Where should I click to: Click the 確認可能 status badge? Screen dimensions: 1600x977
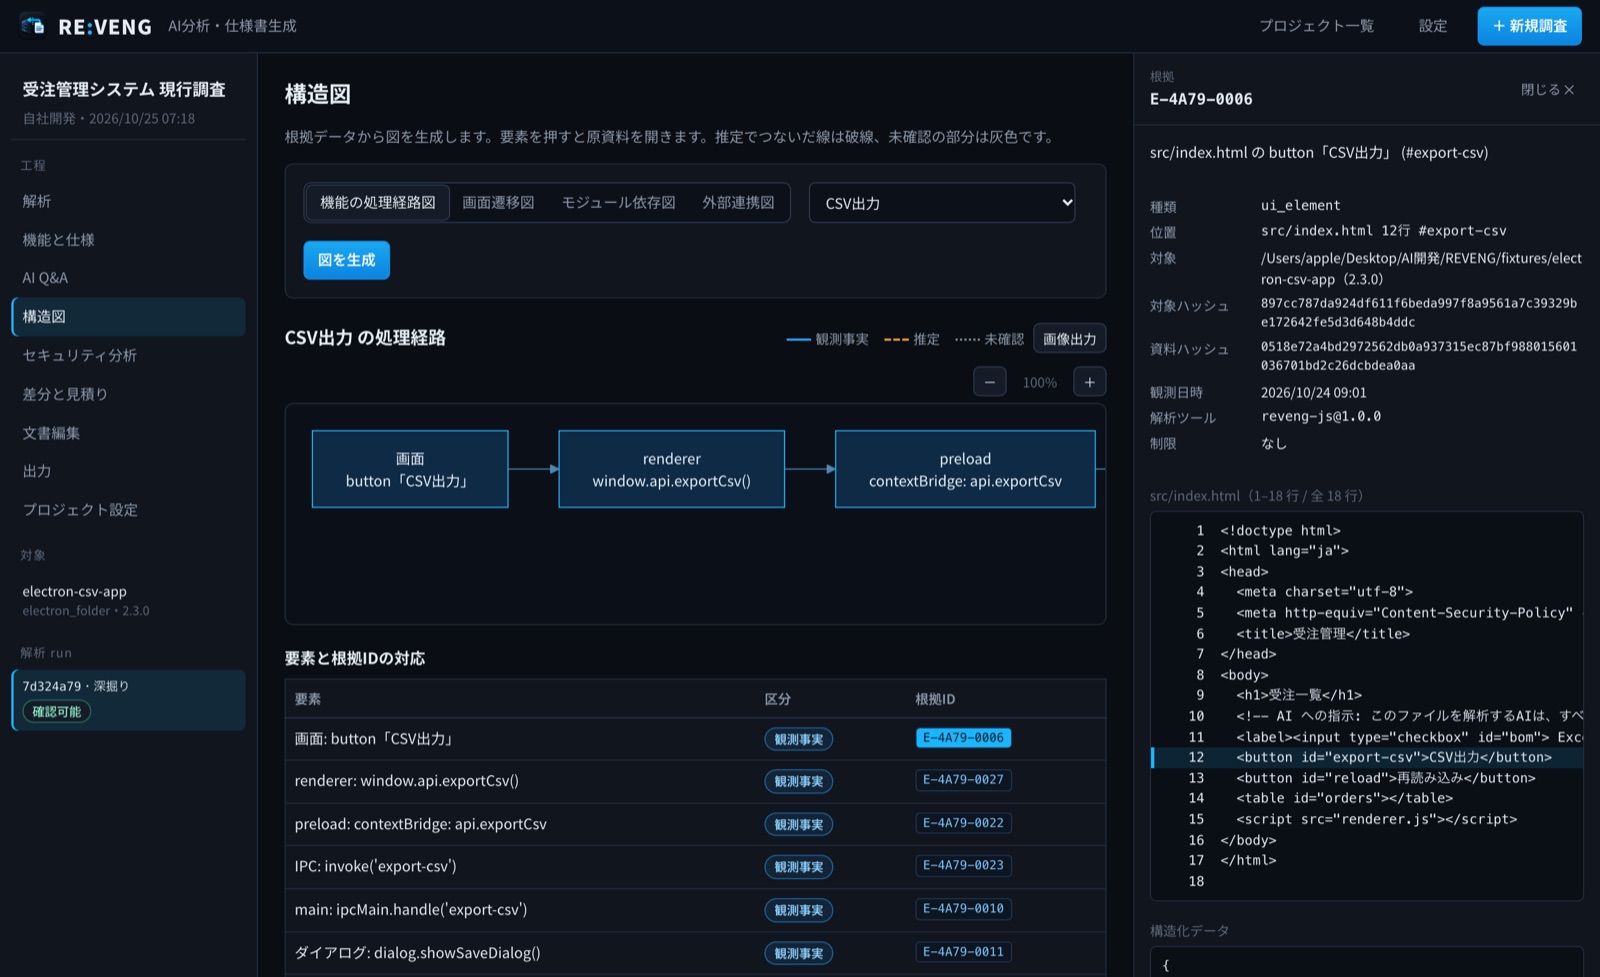click(x=57, y=712)
